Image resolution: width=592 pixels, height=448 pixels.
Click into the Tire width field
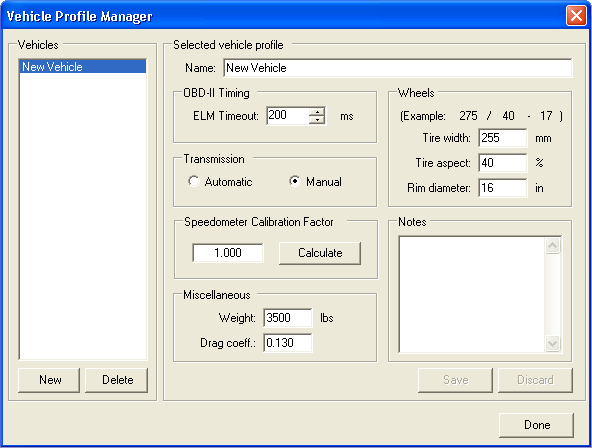click(503, 138)
